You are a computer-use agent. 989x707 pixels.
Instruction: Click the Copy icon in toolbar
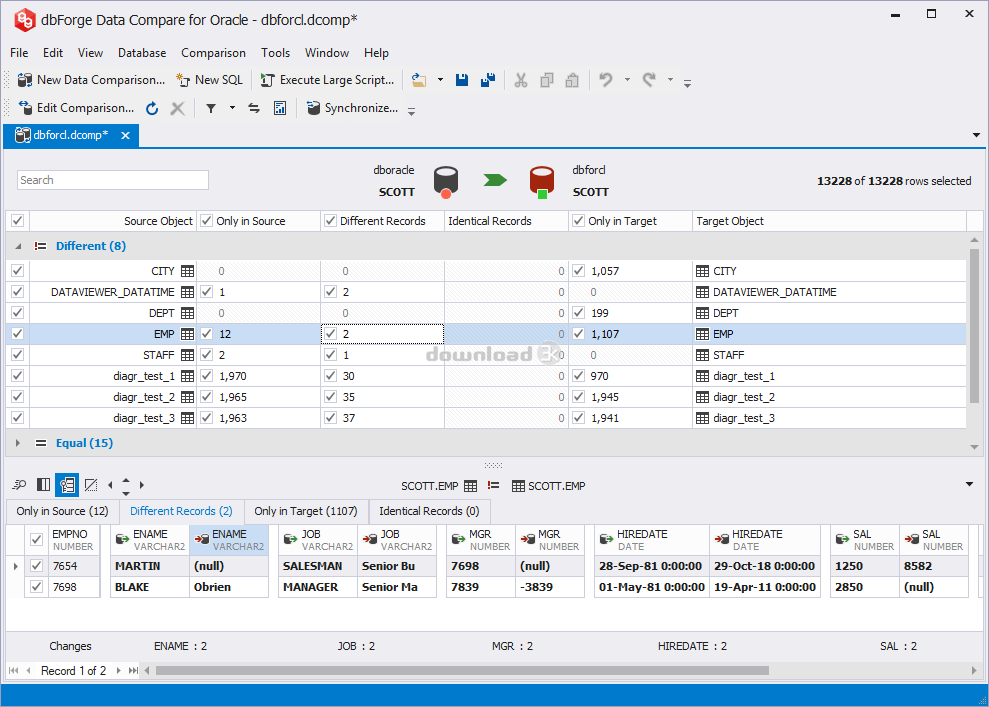(547, 80)
